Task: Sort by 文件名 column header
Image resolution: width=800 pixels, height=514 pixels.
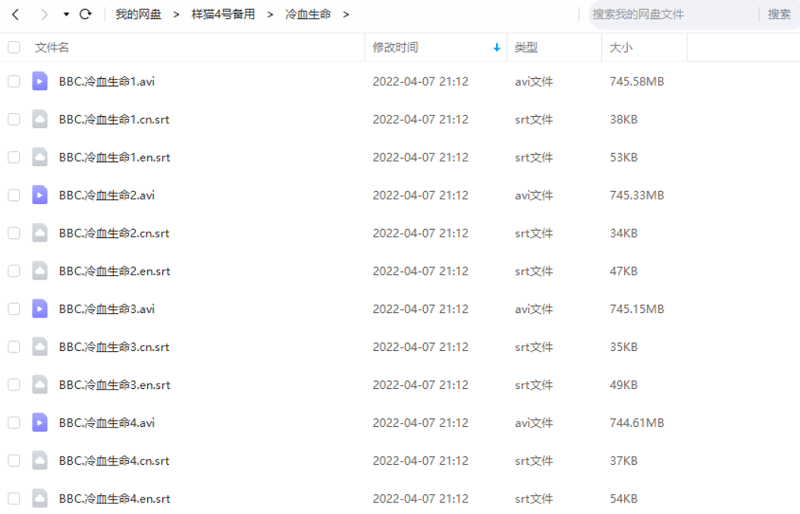Action: (x=52, y=47)
